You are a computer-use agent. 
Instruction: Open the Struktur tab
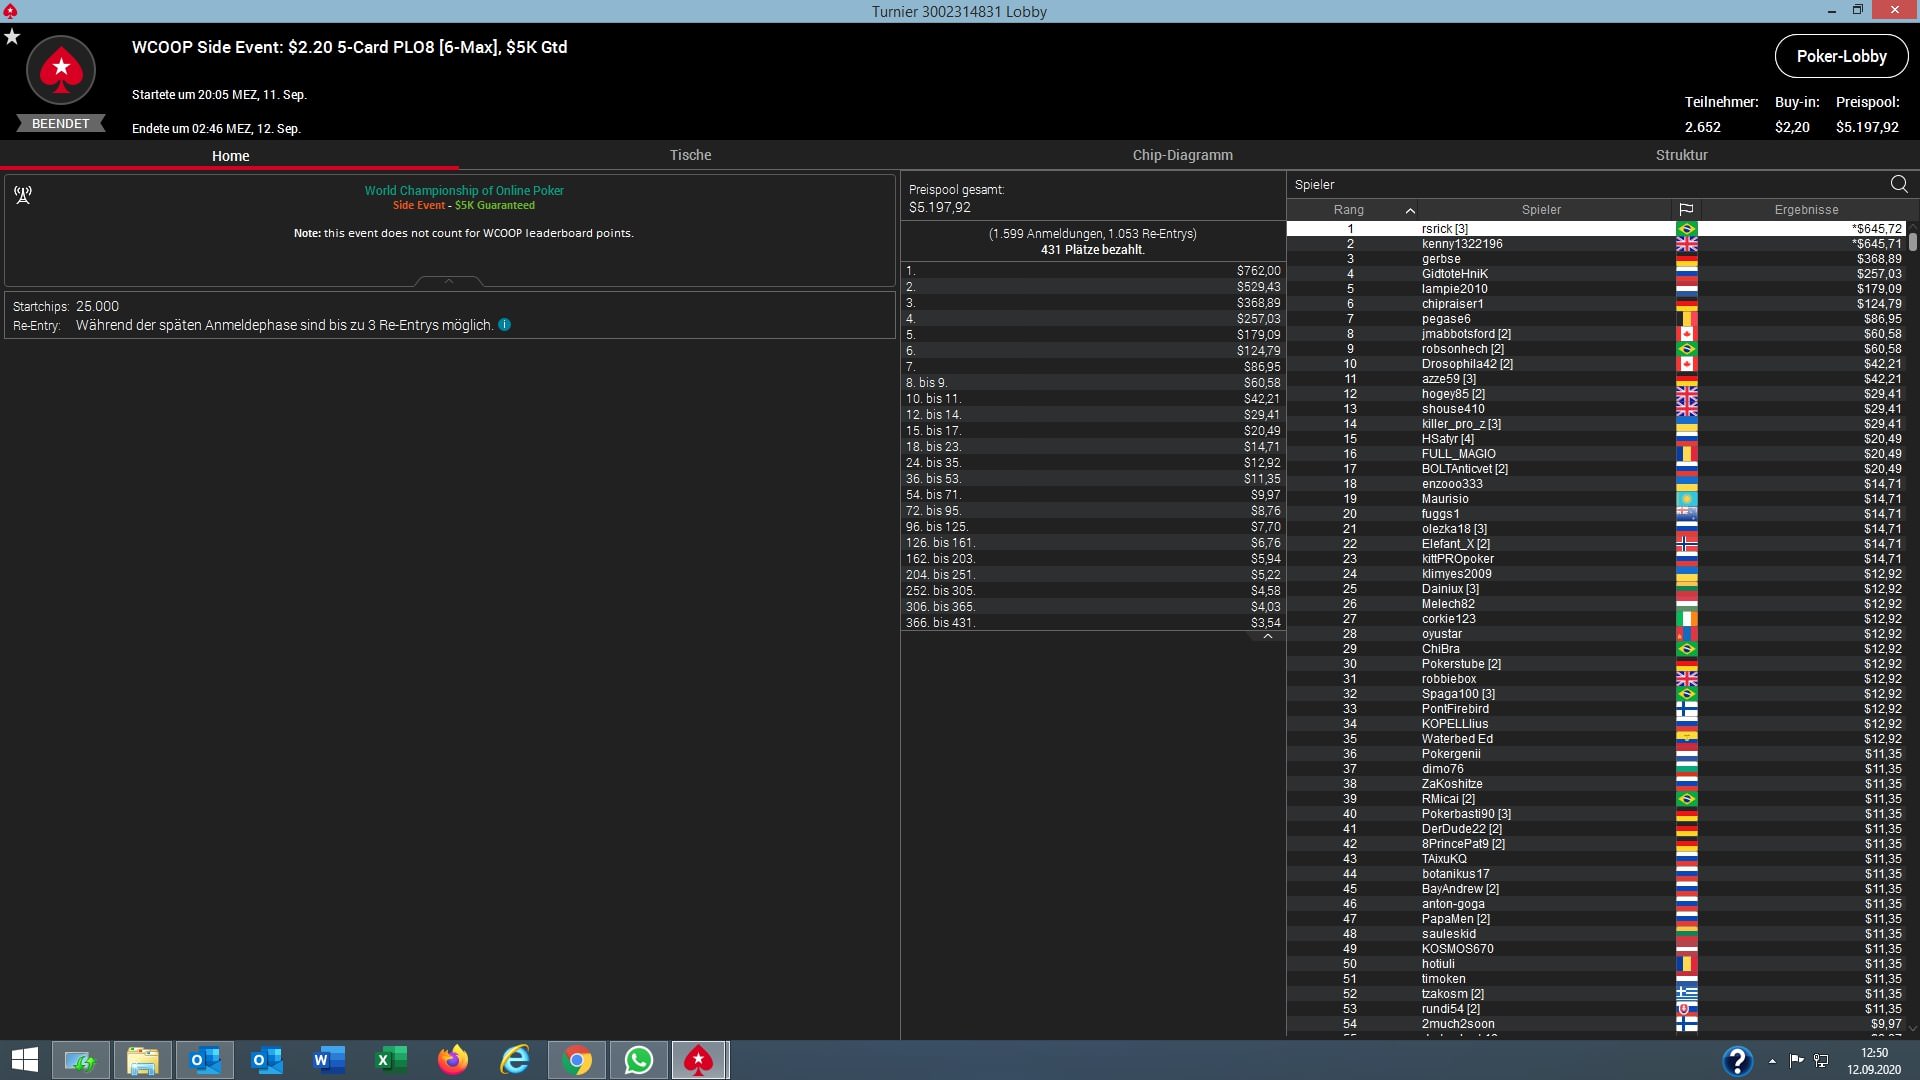point(1681,155)
